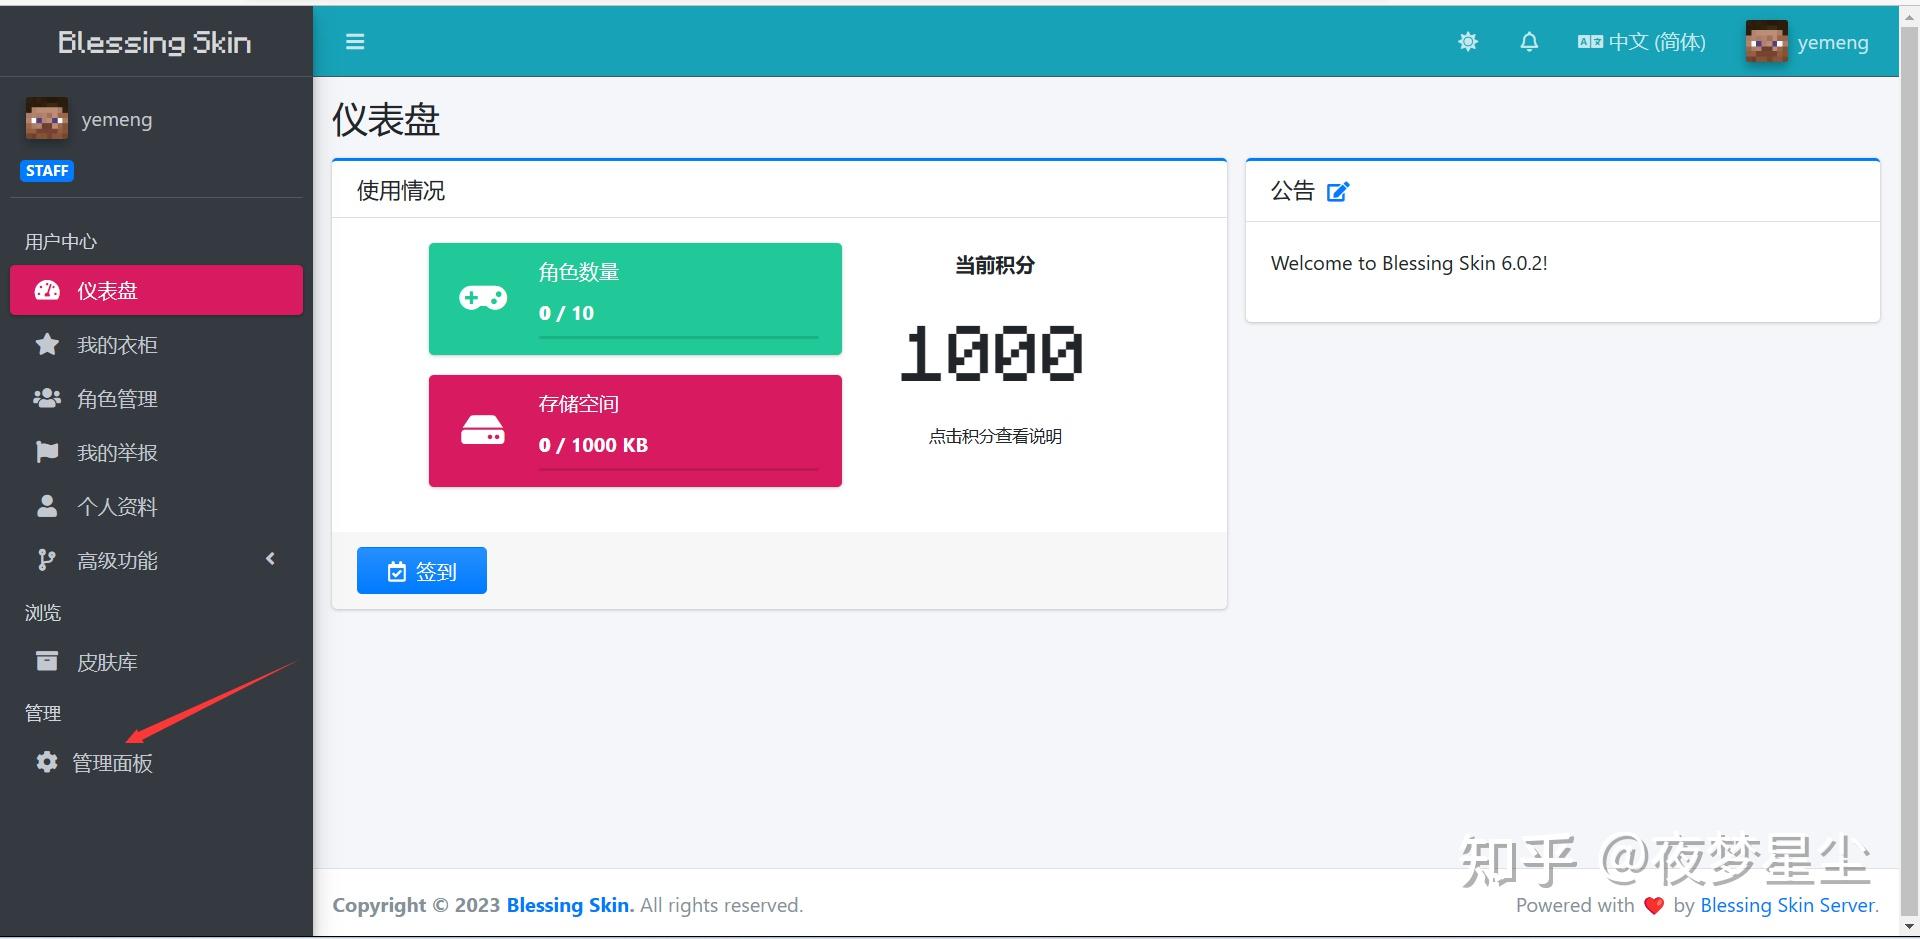Open notifications bell icon
Image resolution: width=1920 pixels, height=939 pixels.
(1529, 42)
